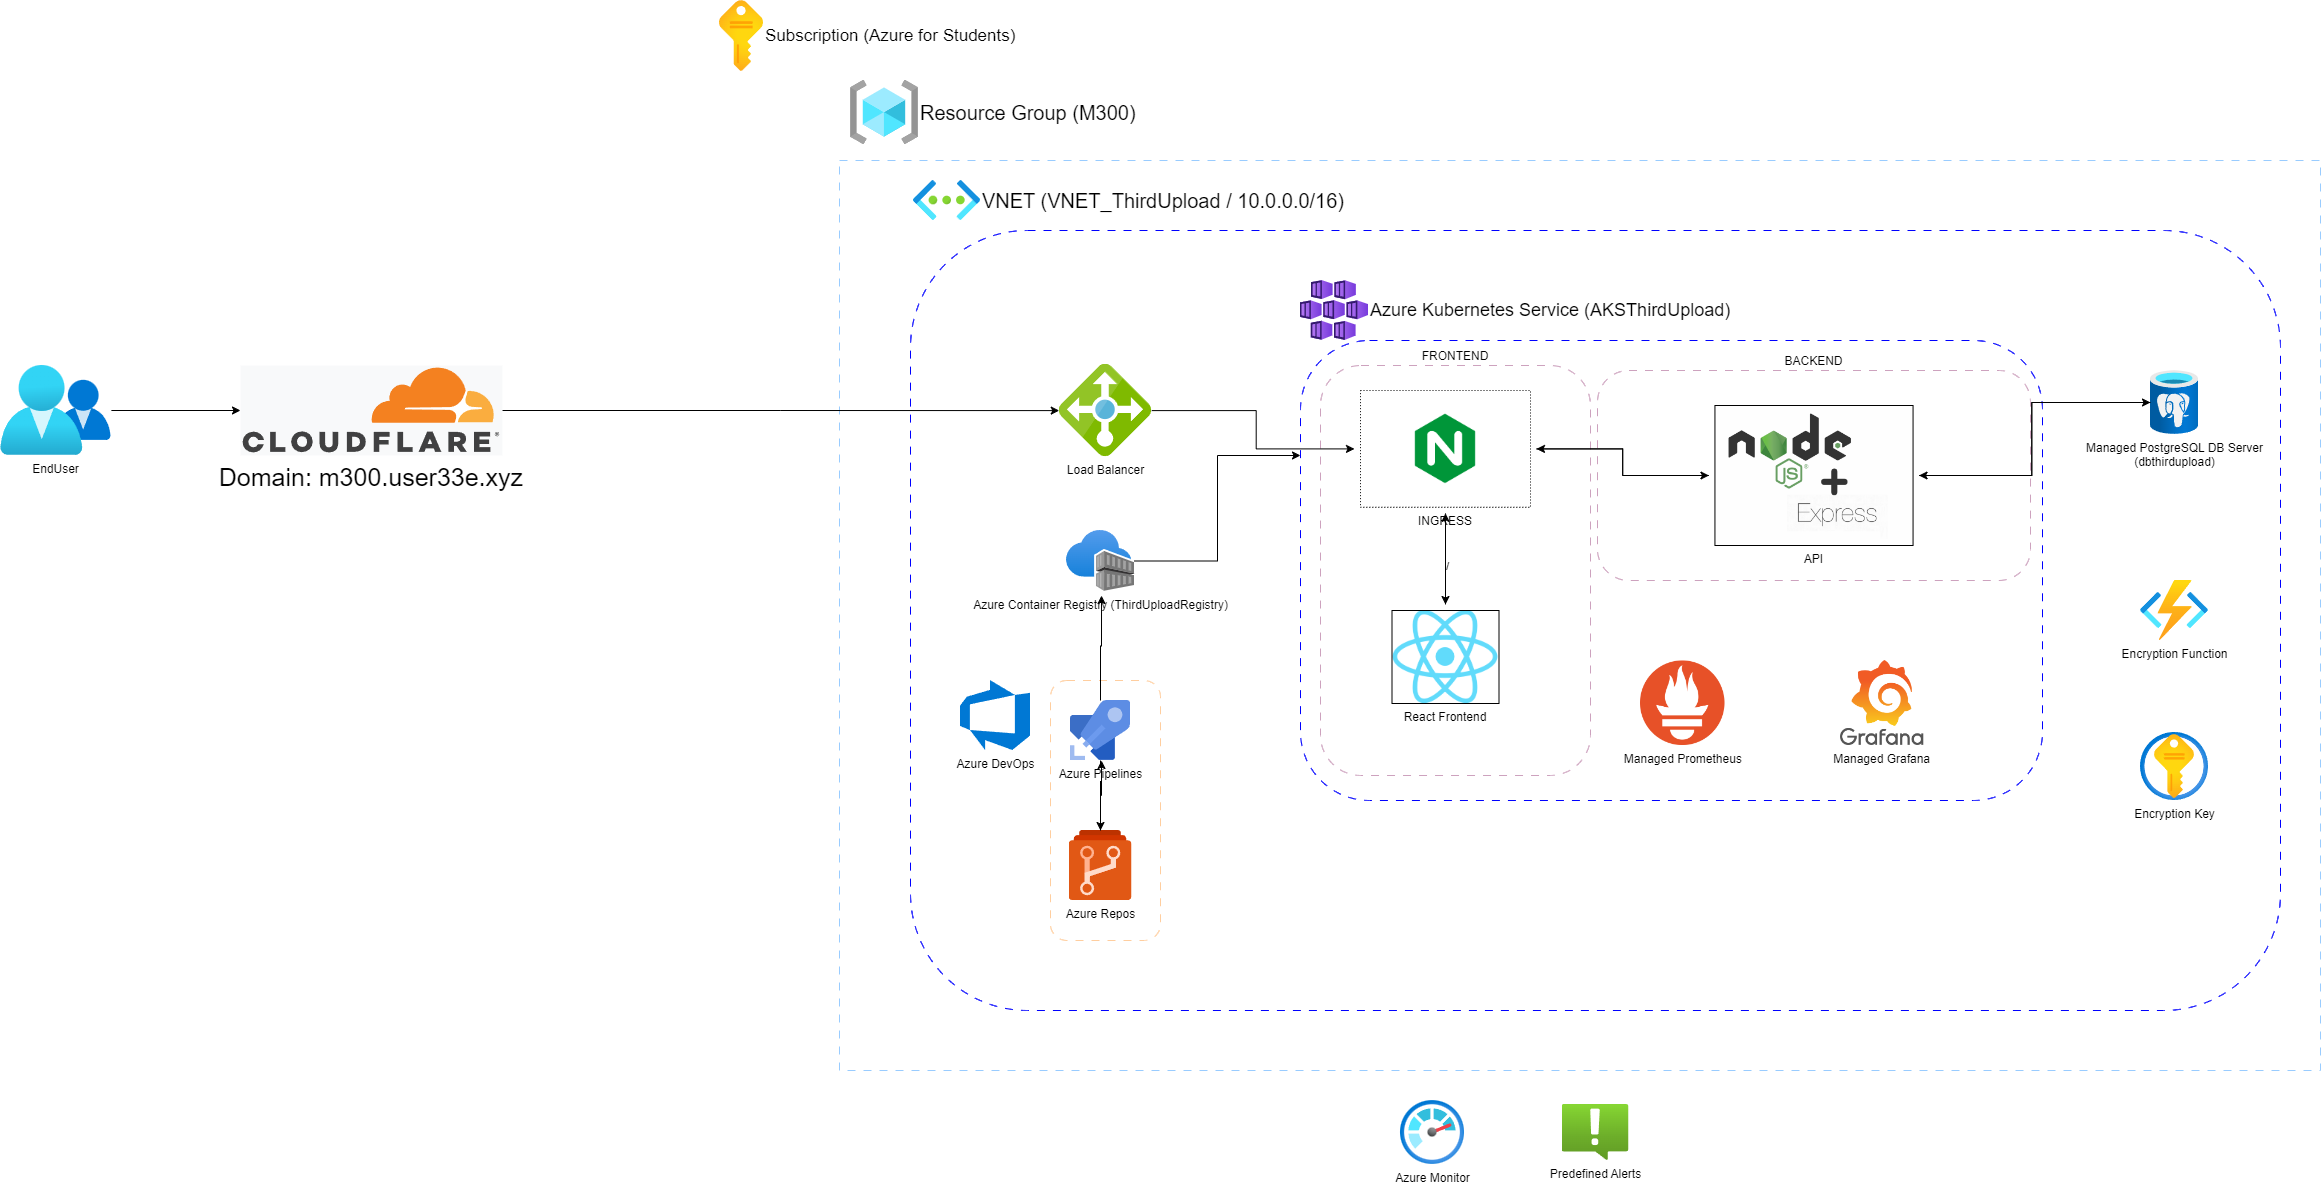Image resolution: width=2321 pixels, height=1185 pixels.
Task: Select the Azure Monitor gauge icon
Action: pos(1432,1132)
